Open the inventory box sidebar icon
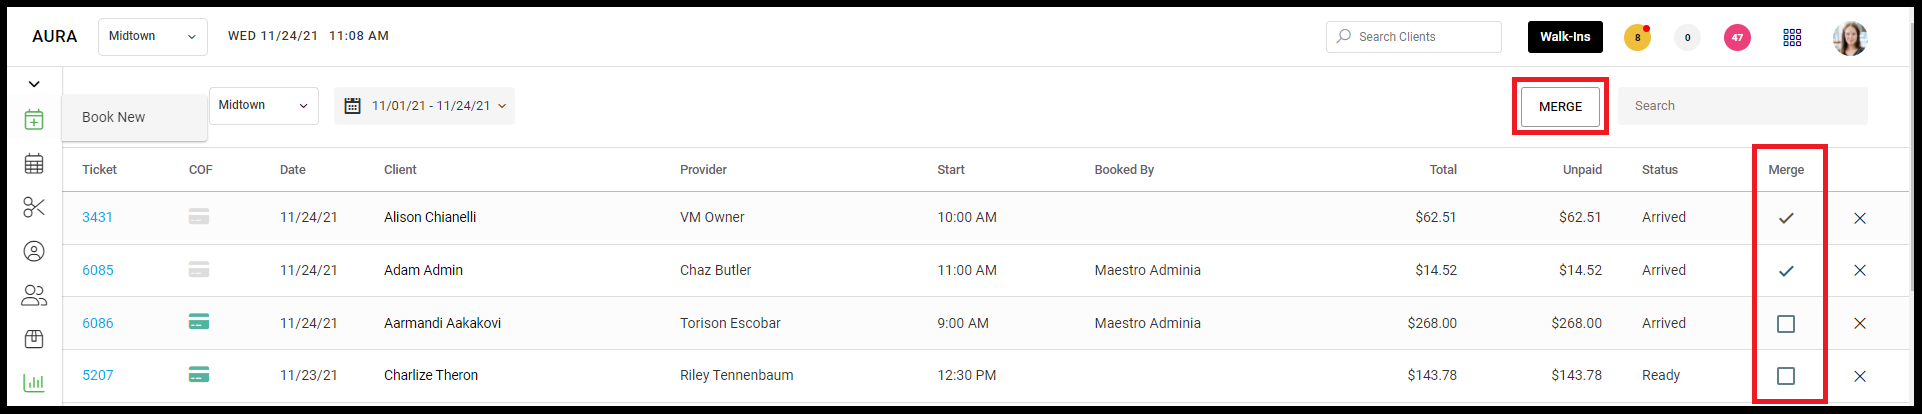This screenshot has height=414, width=1922. click(x=34, y=339)
